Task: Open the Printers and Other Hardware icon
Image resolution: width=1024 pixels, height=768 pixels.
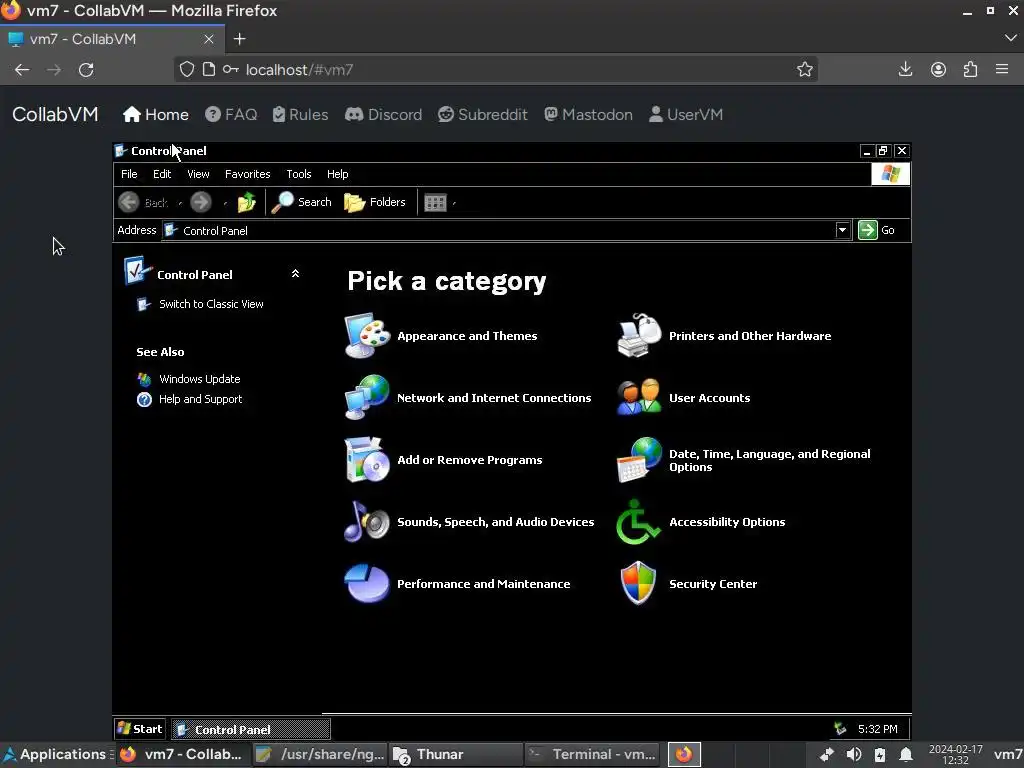Action: point(639,336)
